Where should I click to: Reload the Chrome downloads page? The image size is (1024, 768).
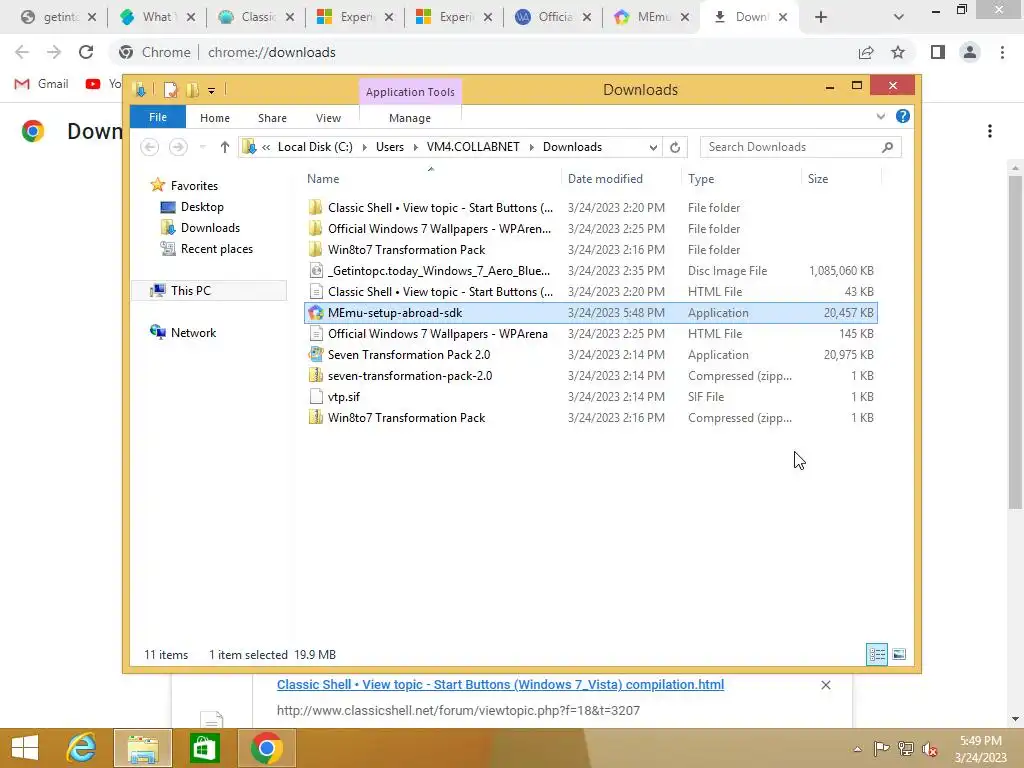coord(86,52)
